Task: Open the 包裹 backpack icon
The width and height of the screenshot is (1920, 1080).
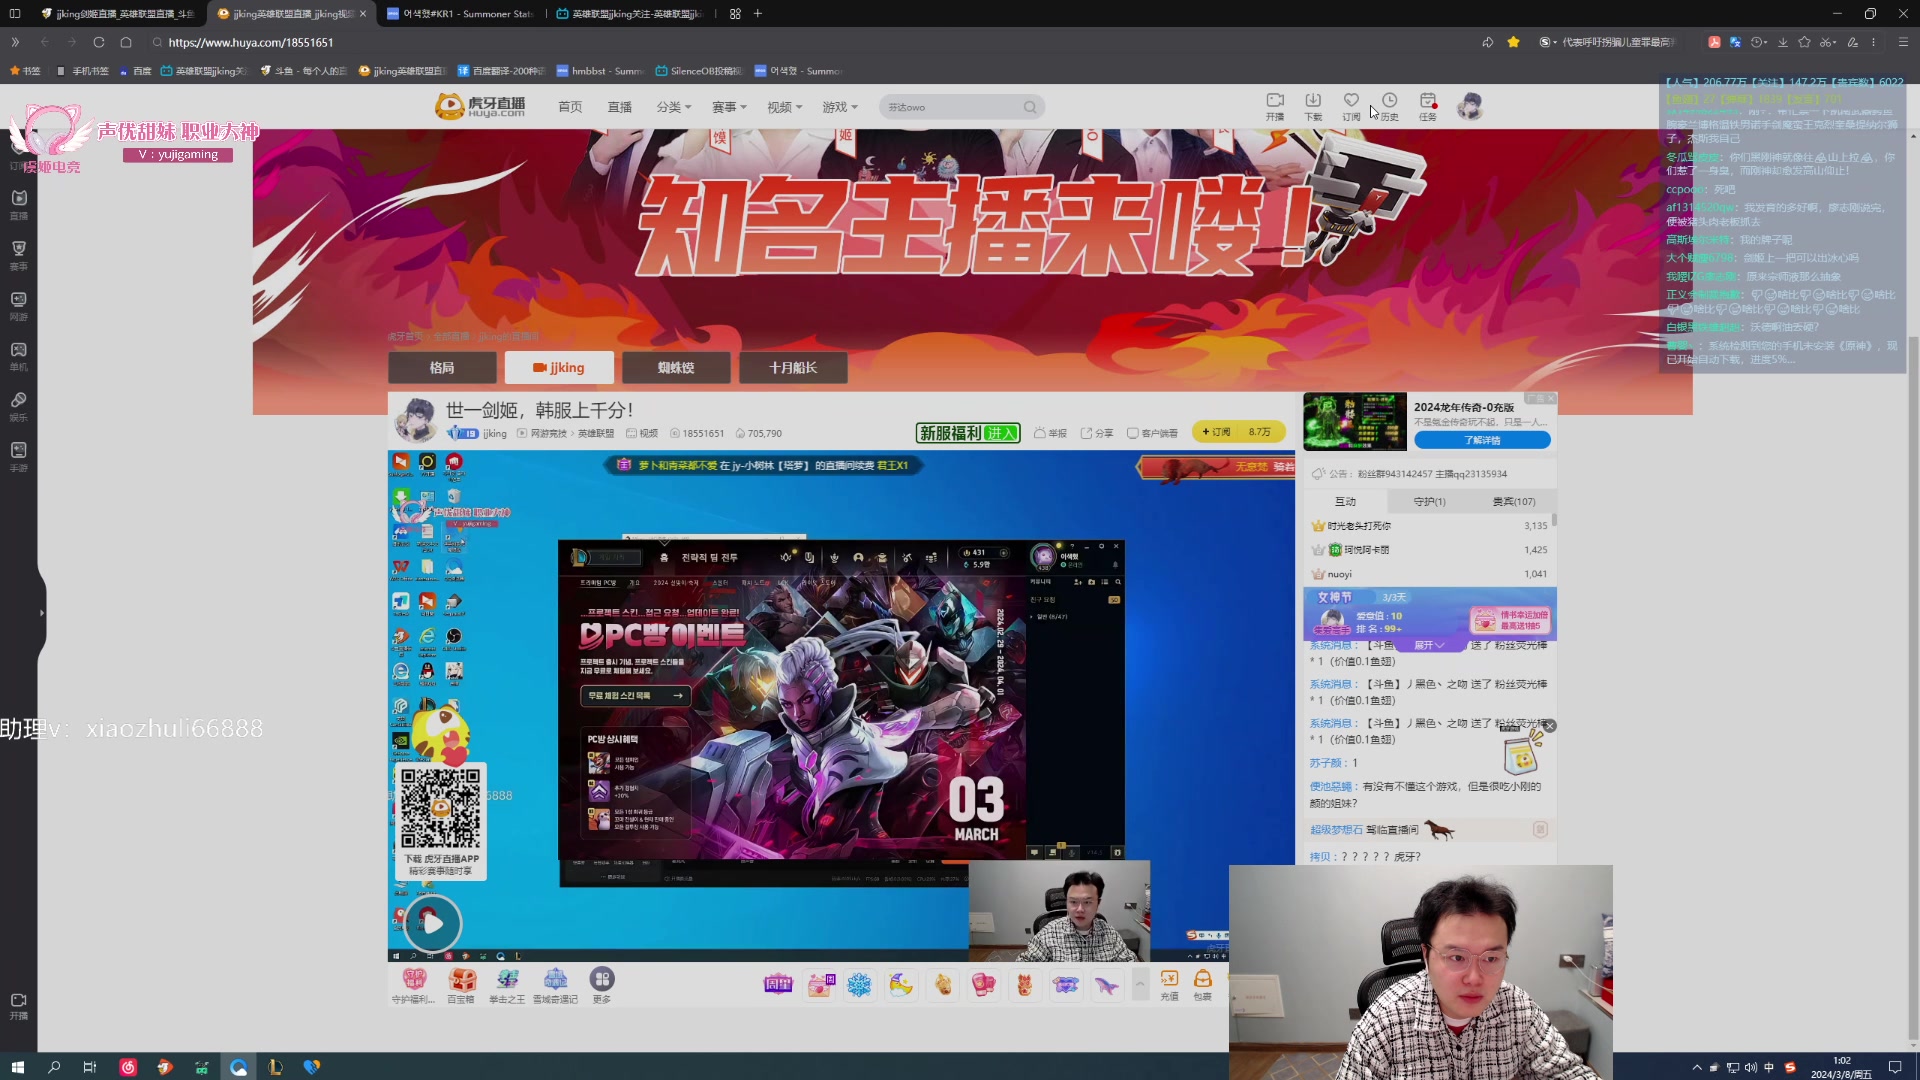Action: pyautogui.click(x=1203, y=985)
